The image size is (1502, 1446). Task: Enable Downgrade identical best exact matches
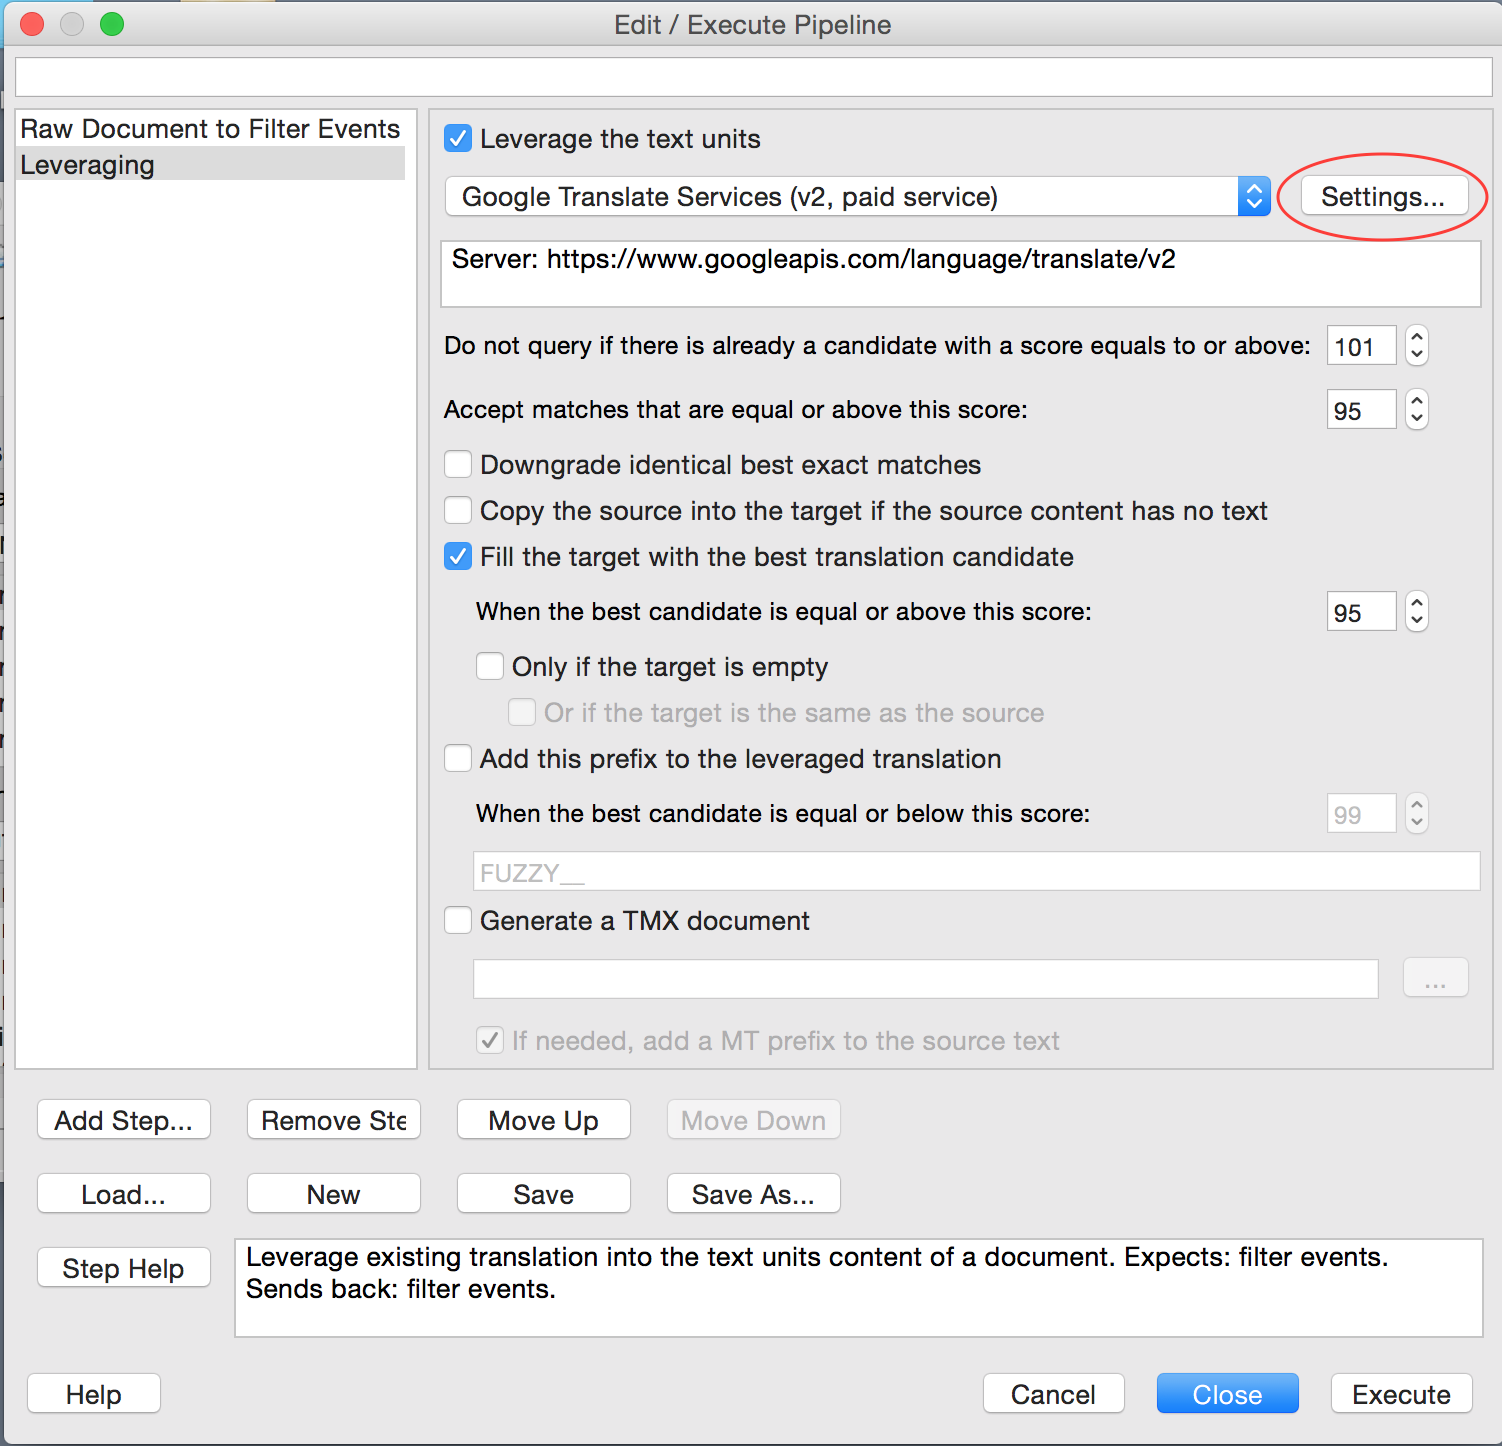coord(458,465)
